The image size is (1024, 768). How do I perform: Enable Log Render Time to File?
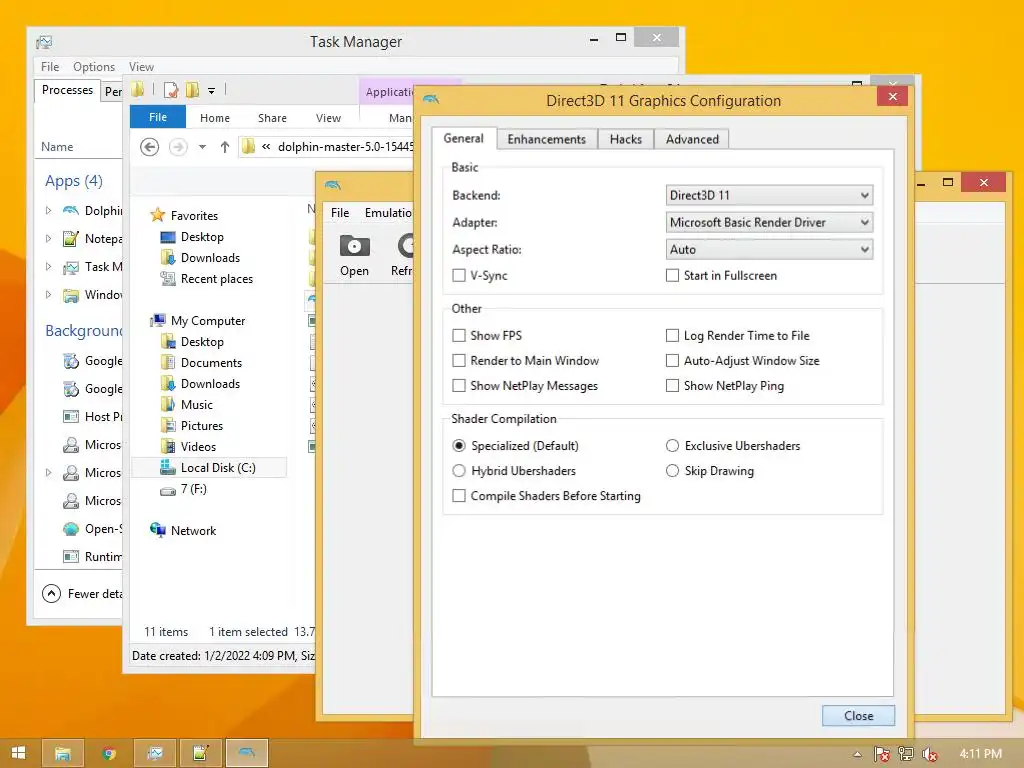pos(672,336)
